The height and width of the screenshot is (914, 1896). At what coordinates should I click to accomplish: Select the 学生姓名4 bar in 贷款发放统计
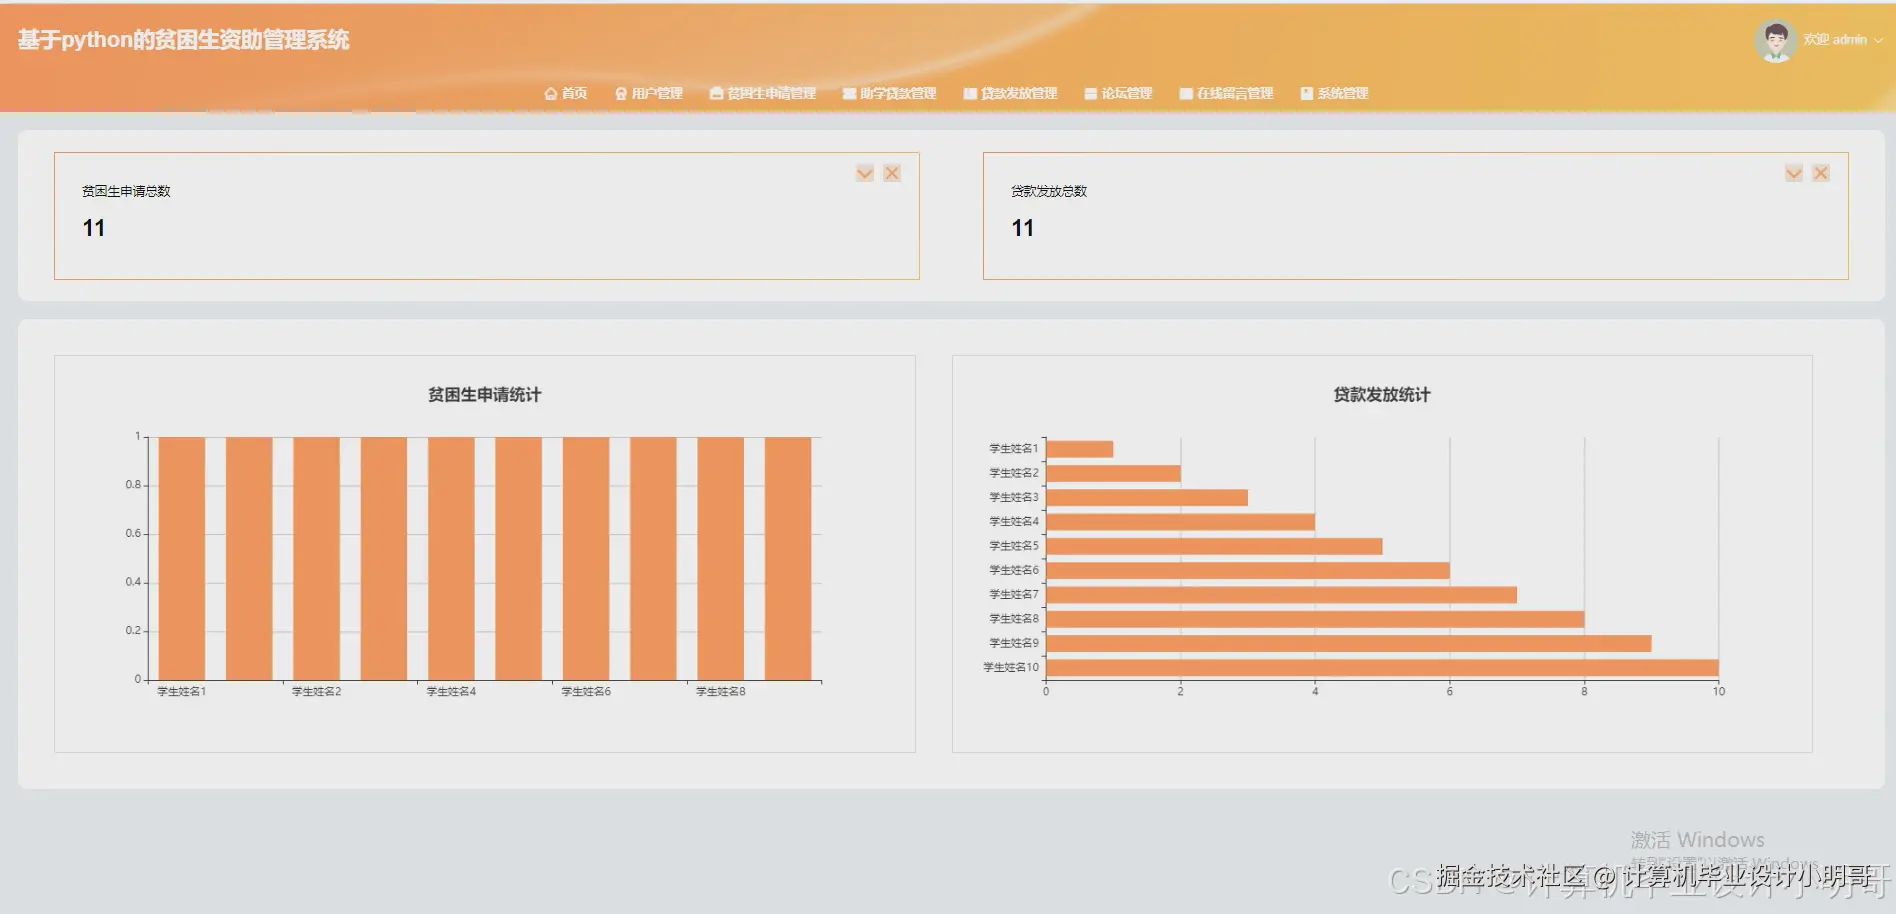pyautogui.click(x=1180, y=522)
